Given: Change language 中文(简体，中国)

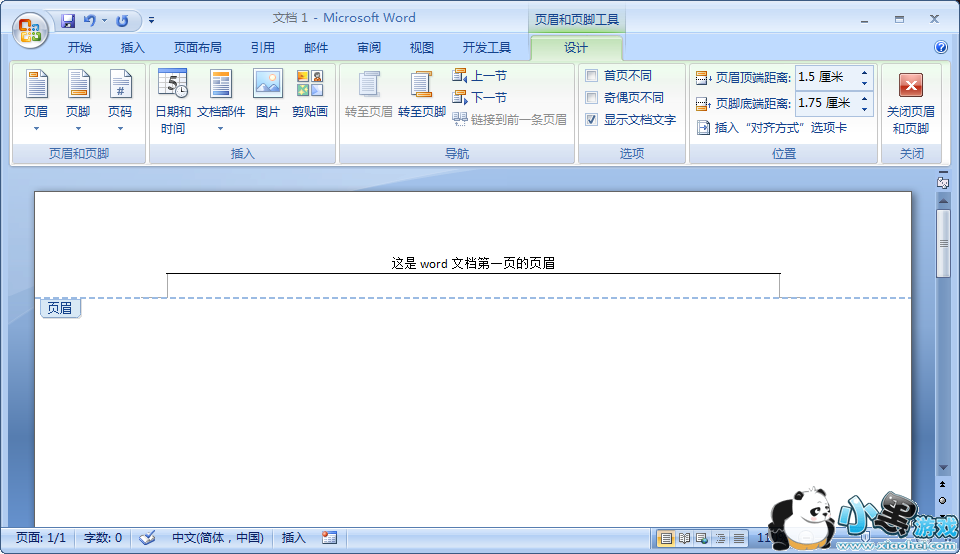Looking at the screenshot, I should (217, 538).
